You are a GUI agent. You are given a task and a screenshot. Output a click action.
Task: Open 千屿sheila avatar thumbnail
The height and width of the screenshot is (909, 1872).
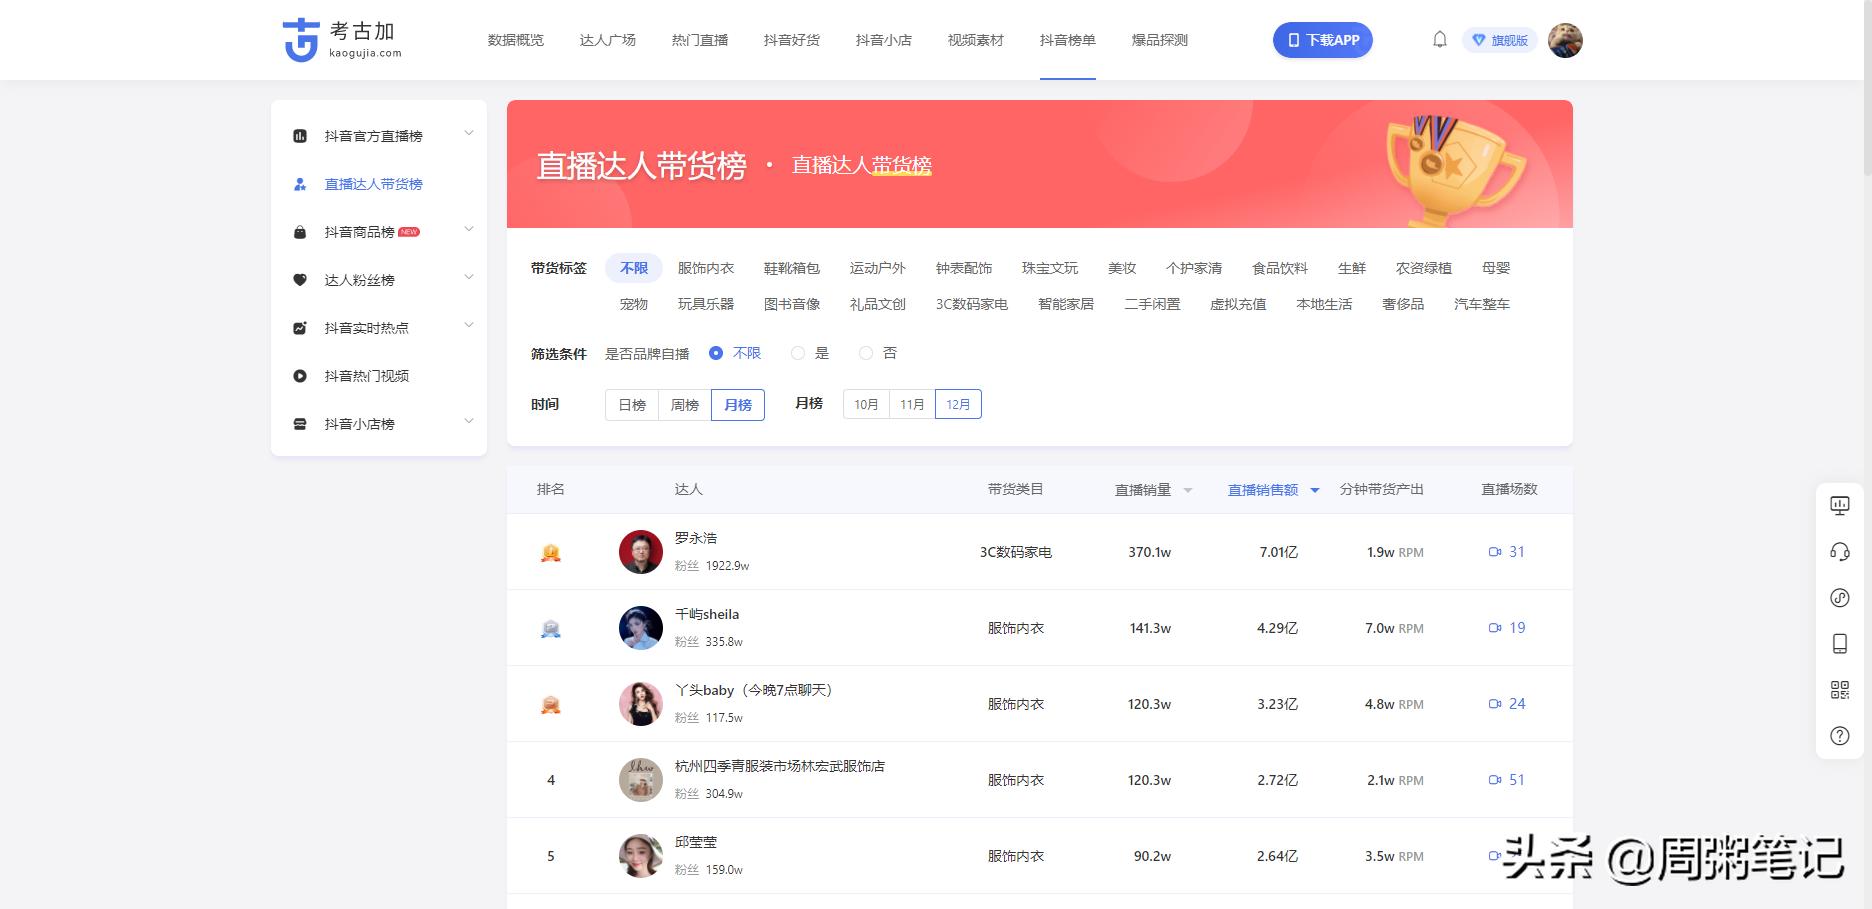(x=641, y=628)
